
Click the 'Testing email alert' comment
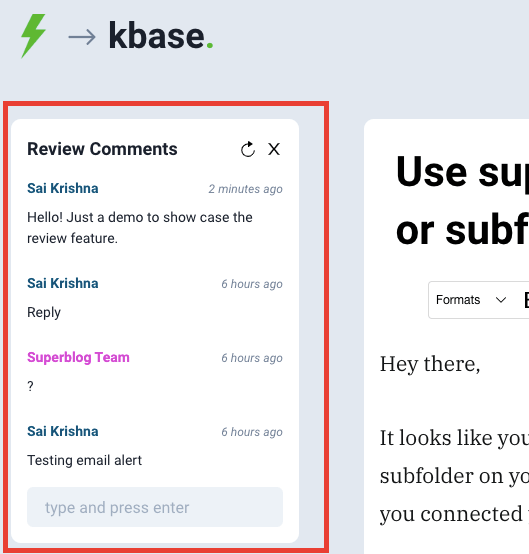pos(84,460)
